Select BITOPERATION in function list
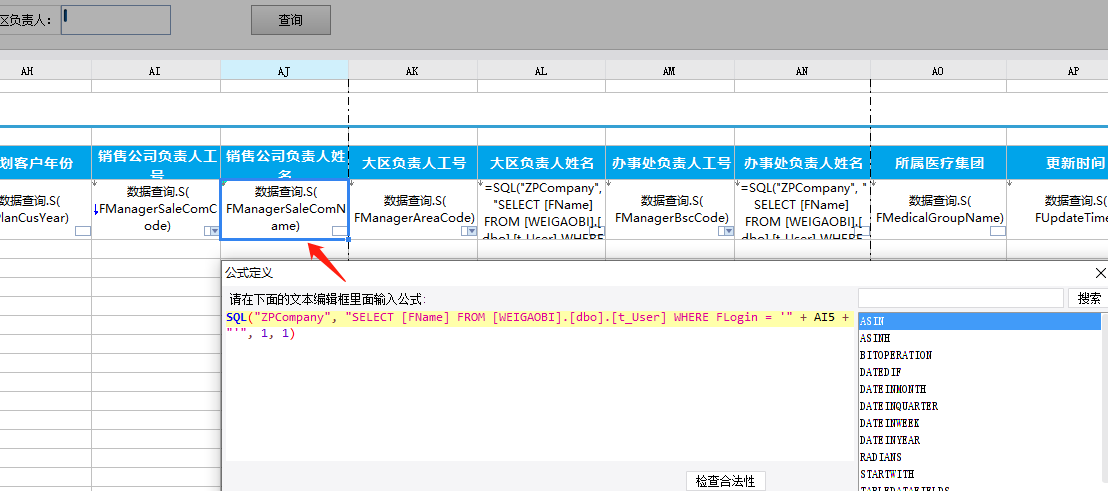The height and width of the screenshot is (491, 1108). tap(980, 355)
